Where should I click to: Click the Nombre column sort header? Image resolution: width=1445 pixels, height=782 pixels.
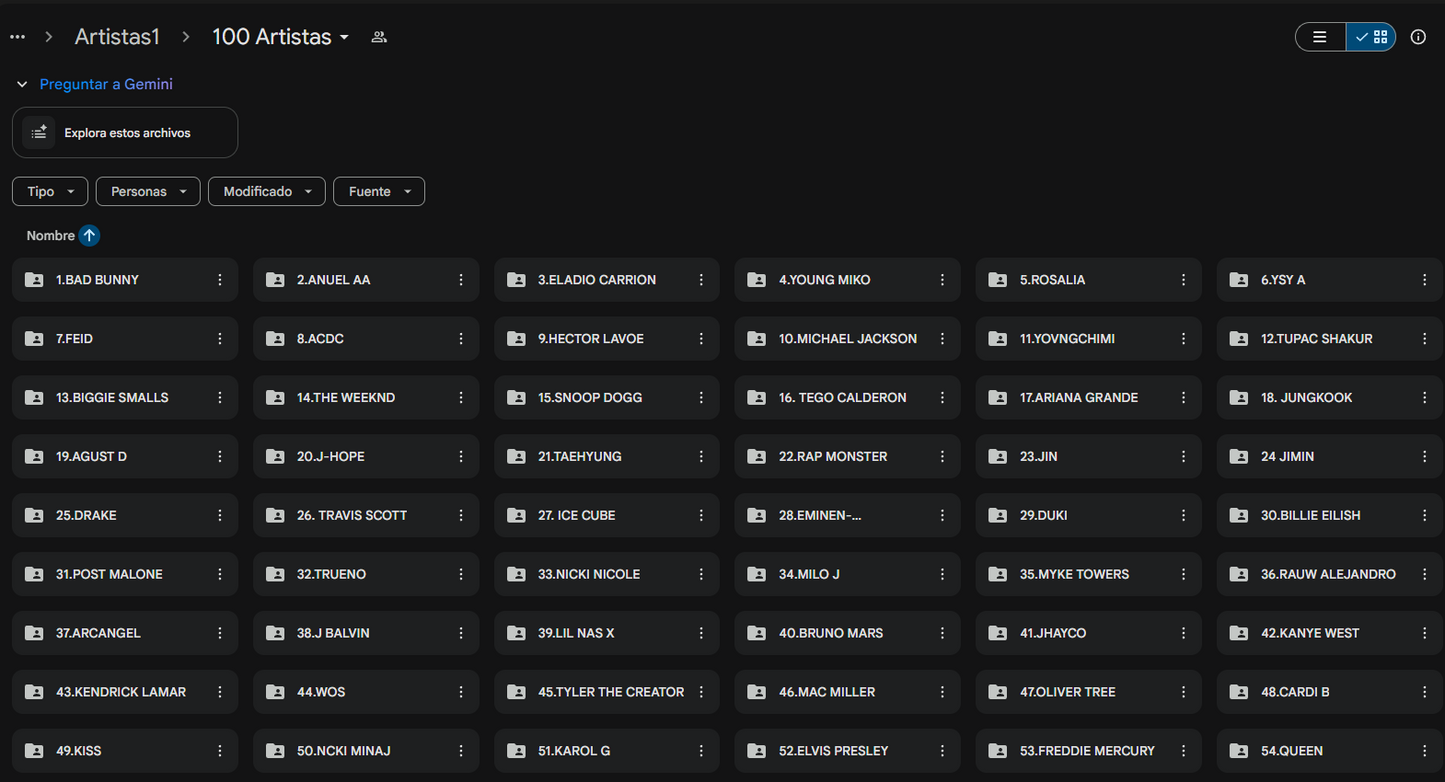[x=51, y=236]
